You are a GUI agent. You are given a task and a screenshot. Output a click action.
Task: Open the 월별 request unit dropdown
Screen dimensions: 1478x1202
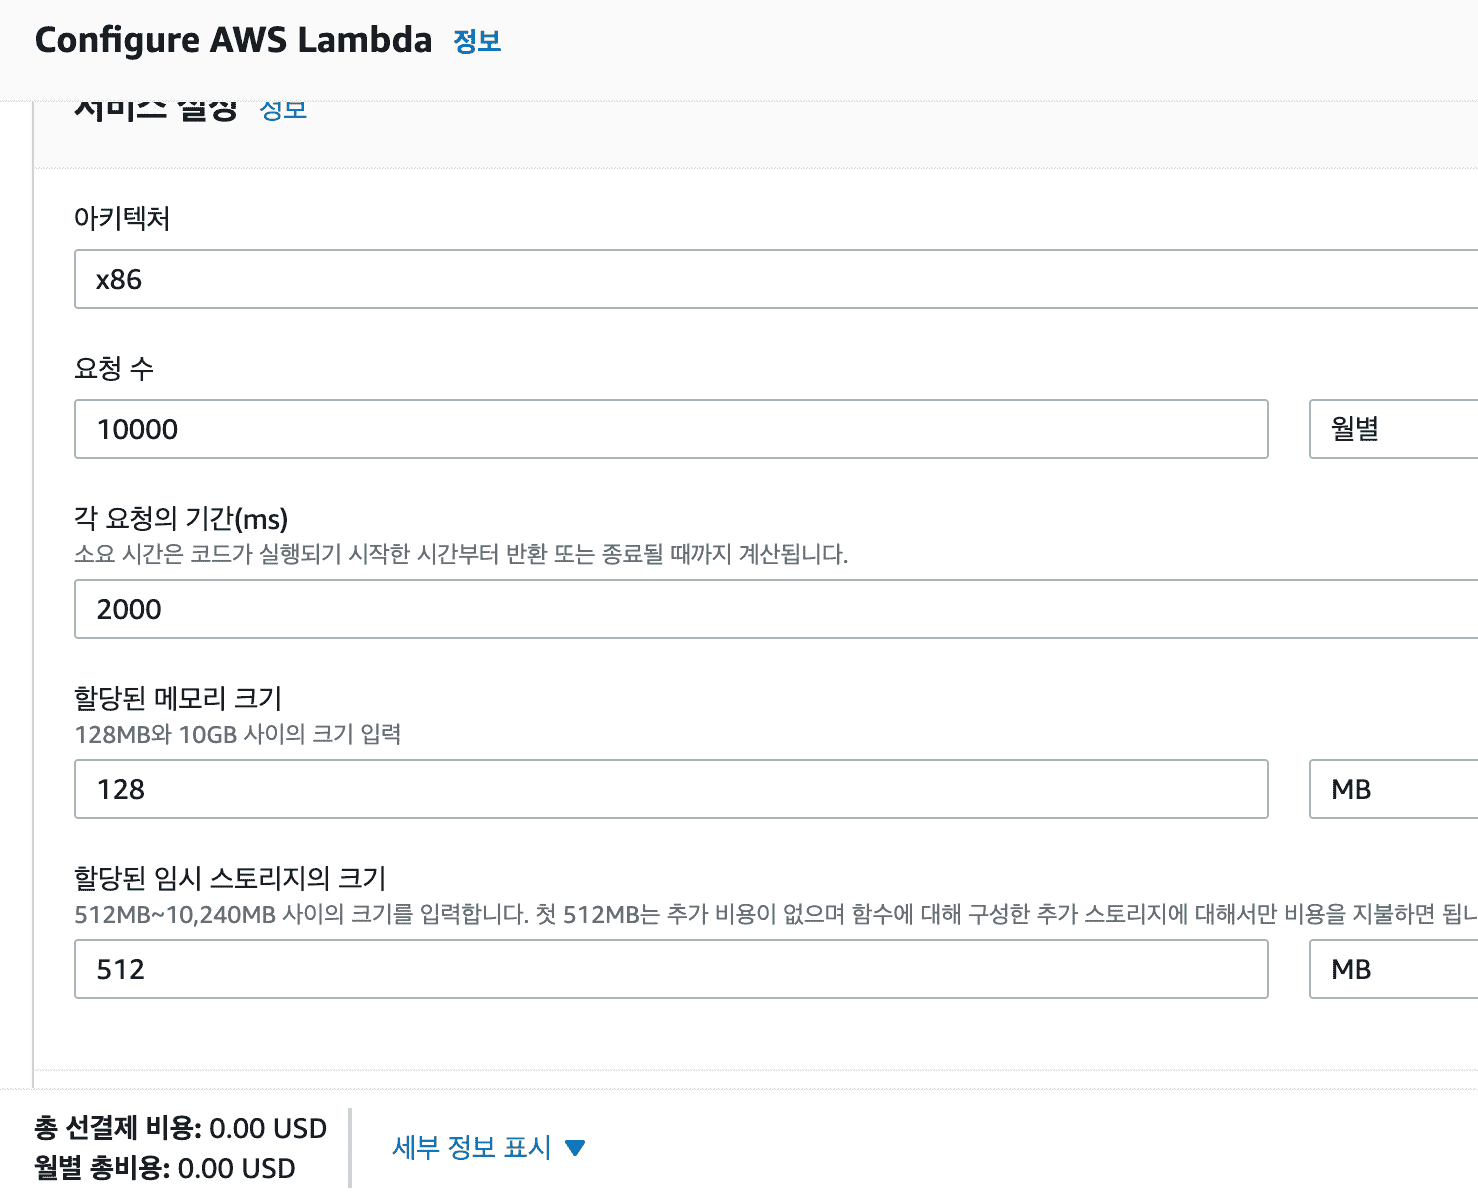pos(1392,430)
